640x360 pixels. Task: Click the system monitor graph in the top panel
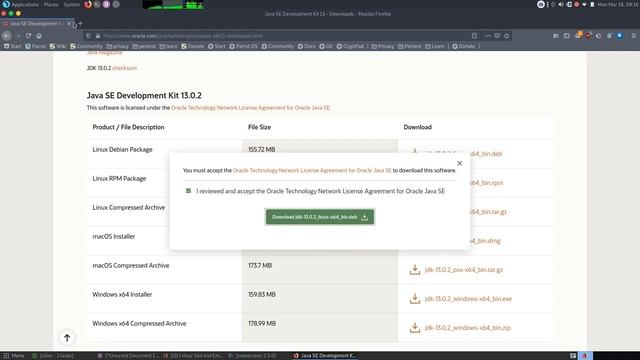pos(173,5)
